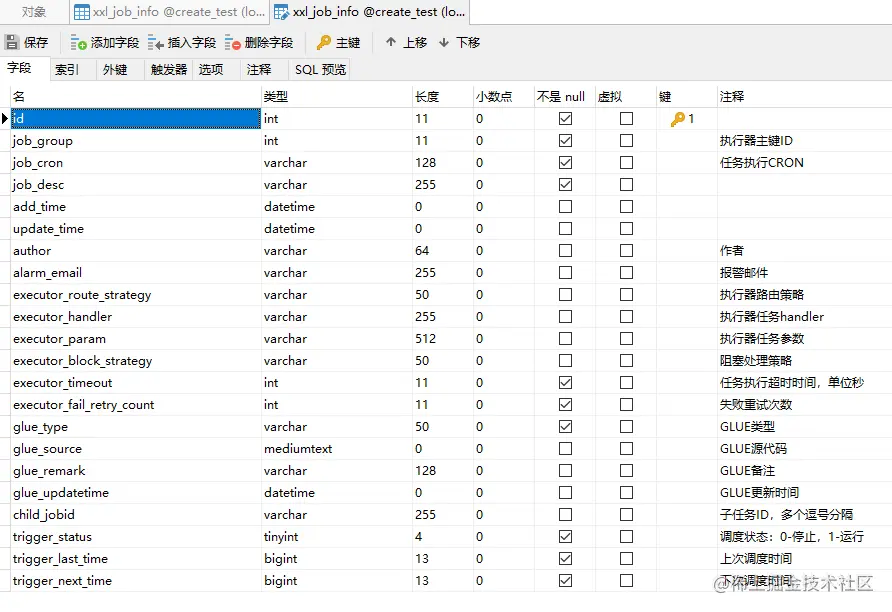The height and width of the screenshot is (612, 892).
Task: Click the Move Up (上移) arrow icon
Action: (391, 42)
